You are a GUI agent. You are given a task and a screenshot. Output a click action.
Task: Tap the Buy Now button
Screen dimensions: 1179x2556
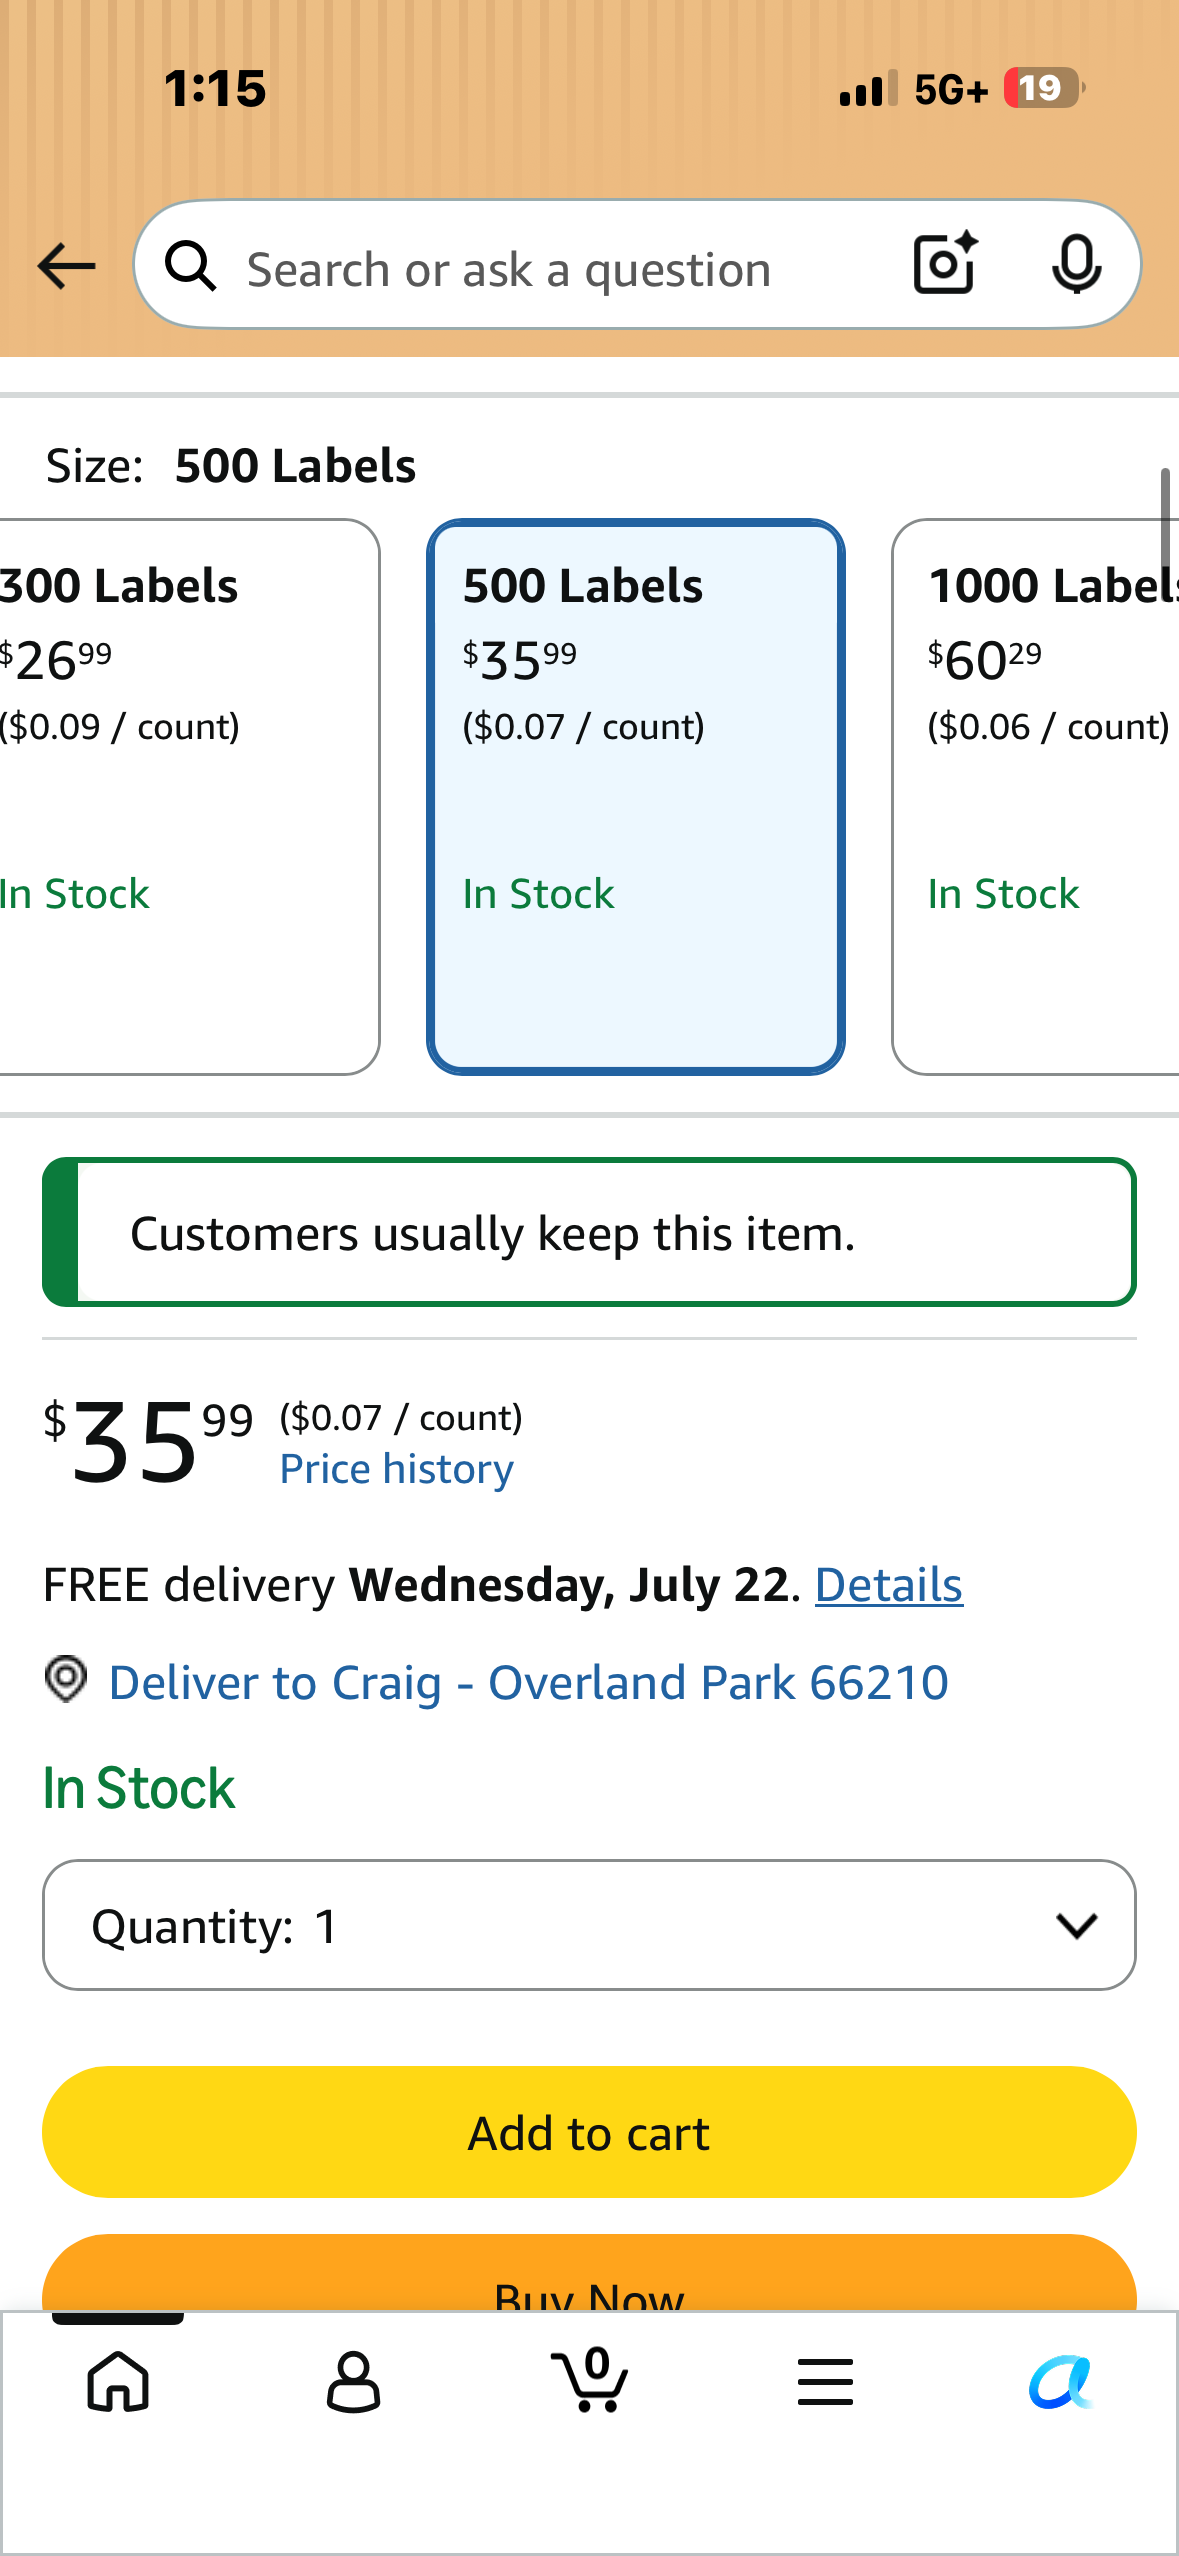click(589, 2273)
